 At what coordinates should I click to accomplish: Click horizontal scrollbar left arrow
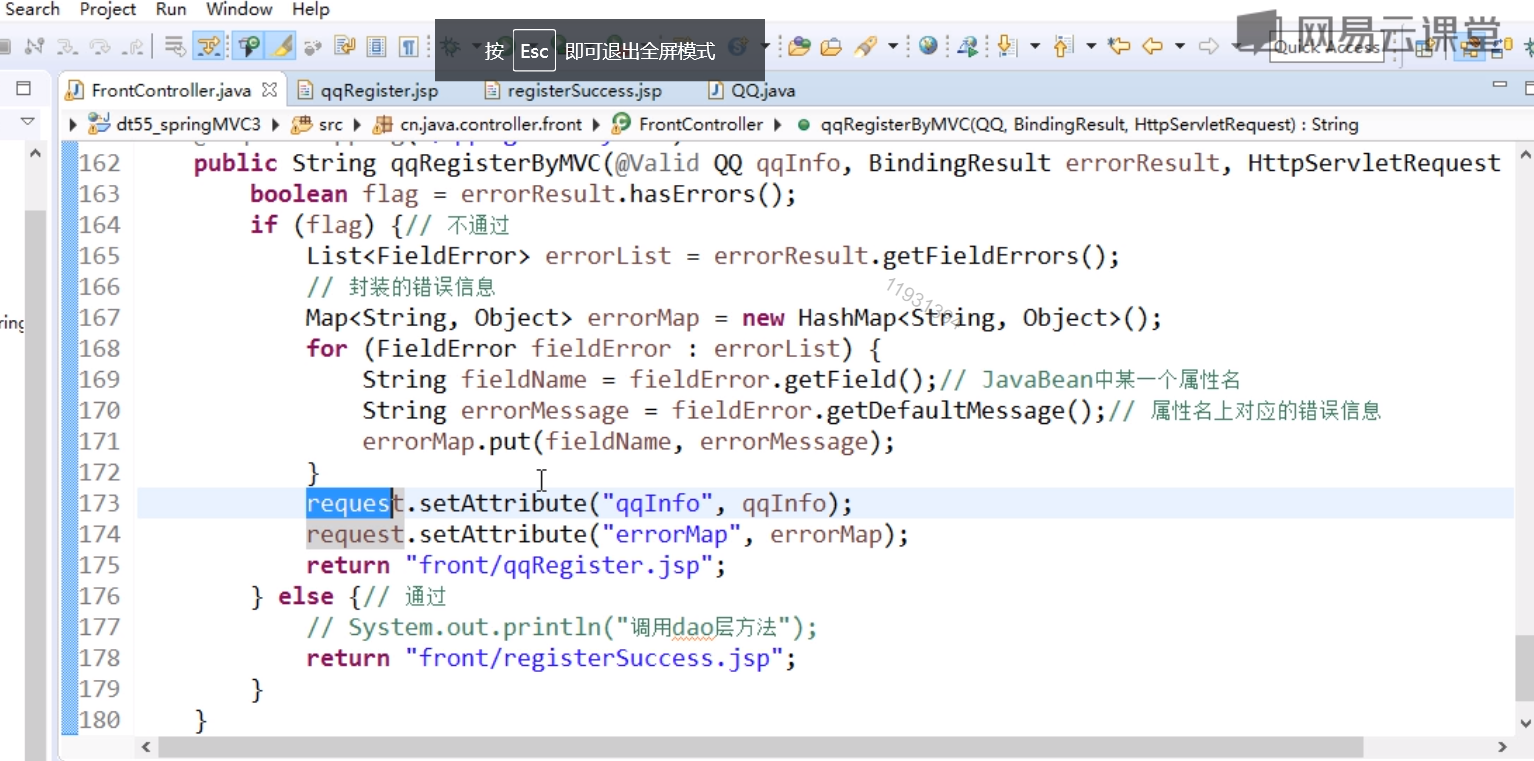pyautogui.click(x=148, y=747)
